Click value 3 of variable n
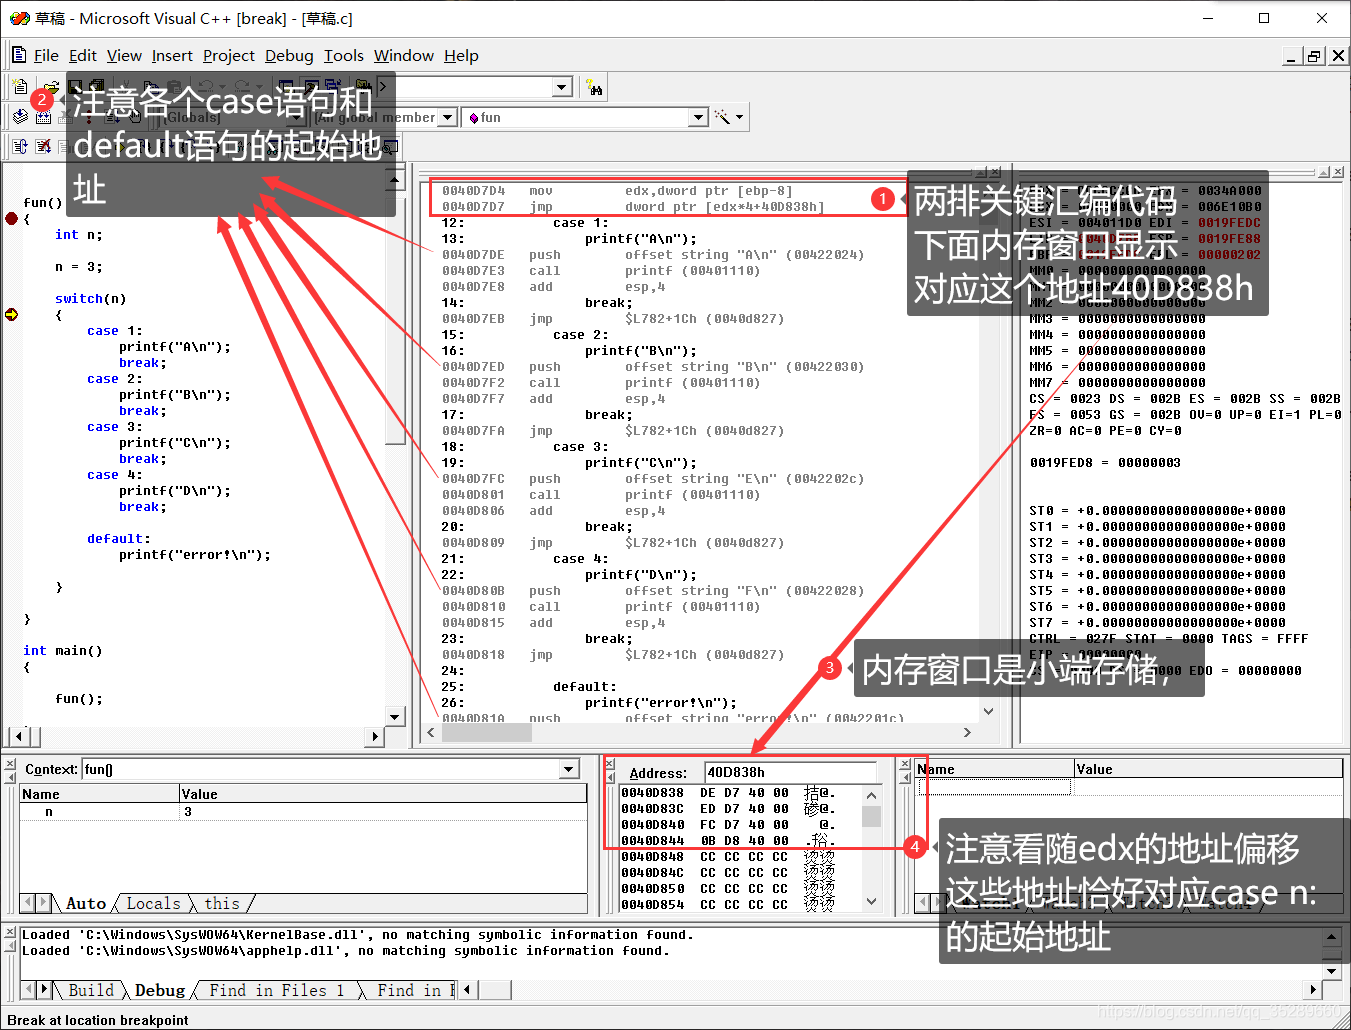The width and height of the screenshot is (1351, 1030). 188,812
